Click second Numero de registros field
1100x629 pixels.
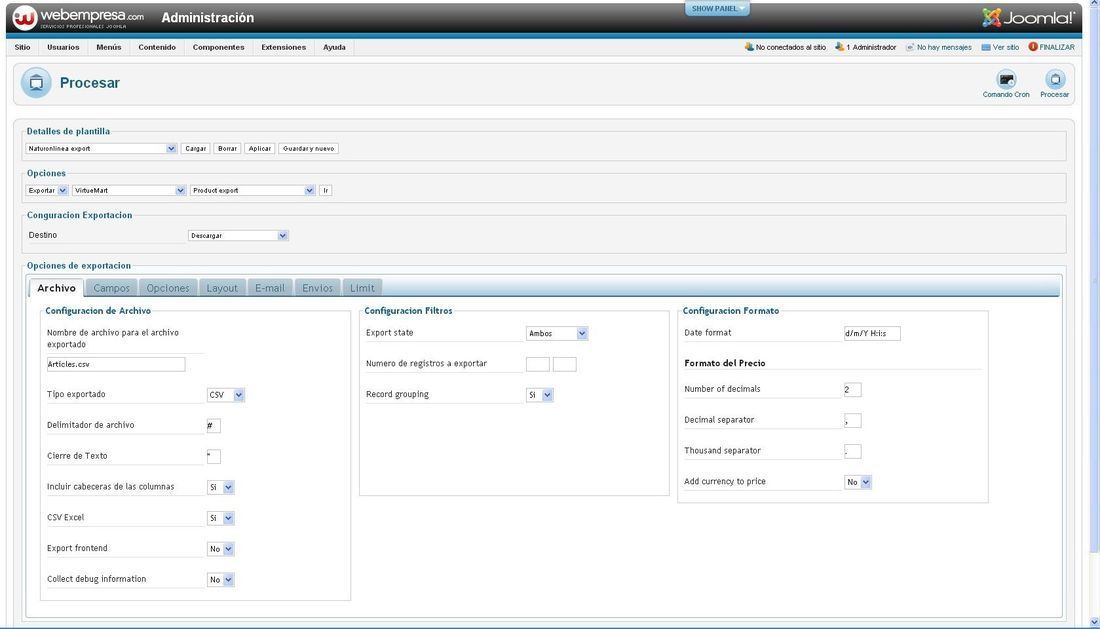[565, 364]
